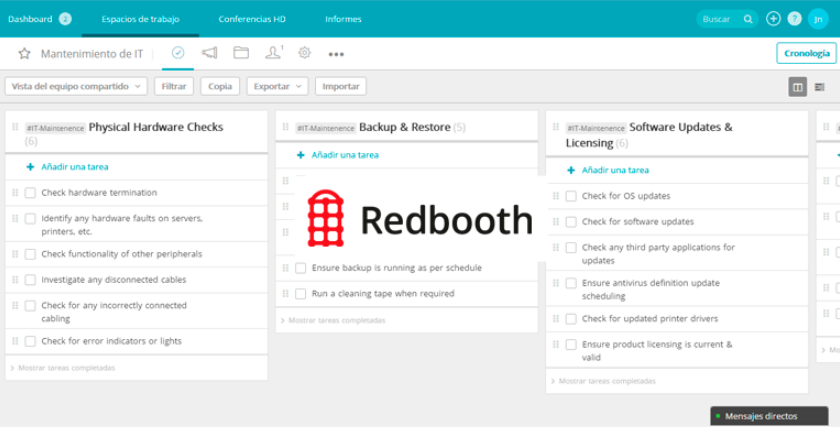Image resolution: width=840 pixels, height=427 pixels.
Task: Grab drag handle of Software Updates & Licensing list
Action: [x=556, y=127]
